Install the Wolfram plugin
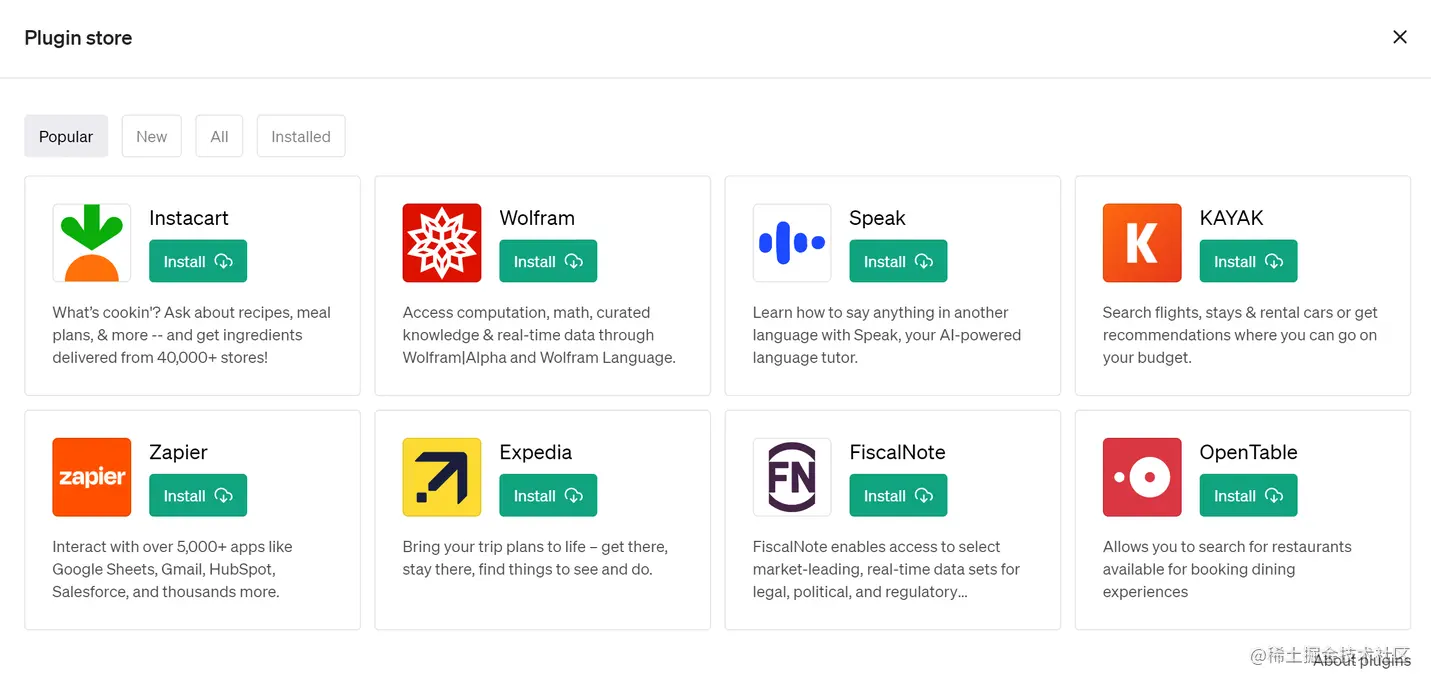Image resolution: width=1431 pixels, height=686 pixels. click(x=548, y=262)
